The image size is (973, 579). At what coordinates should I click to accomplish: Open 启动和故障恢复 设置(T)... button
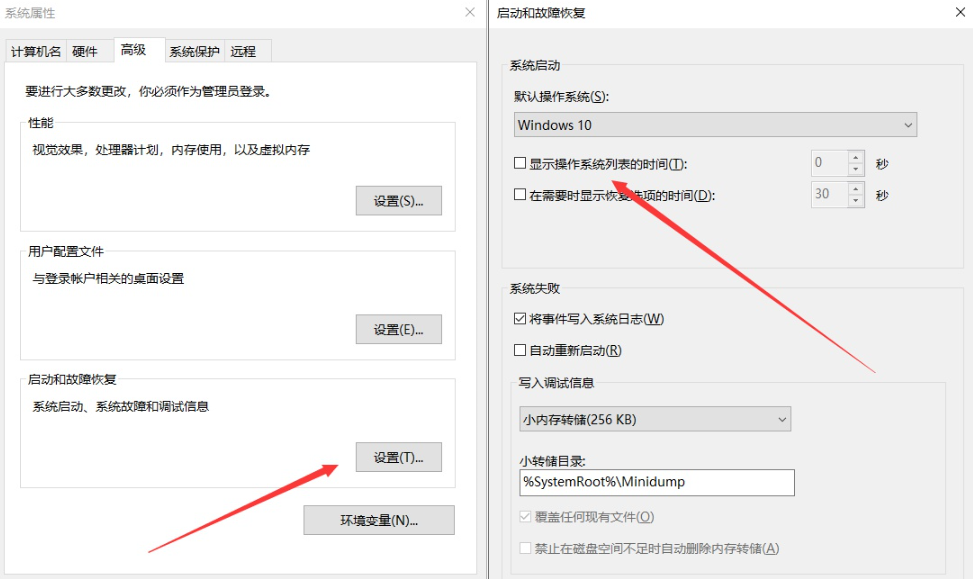point(398,457)
